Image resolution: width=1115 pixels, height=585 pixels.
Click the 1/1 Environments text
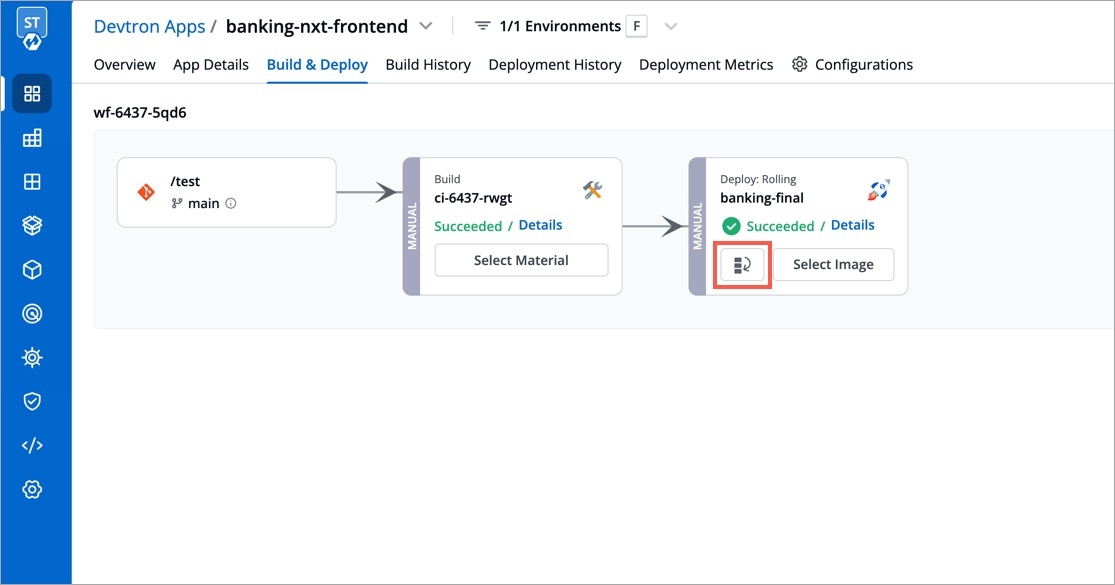[560, 26]
